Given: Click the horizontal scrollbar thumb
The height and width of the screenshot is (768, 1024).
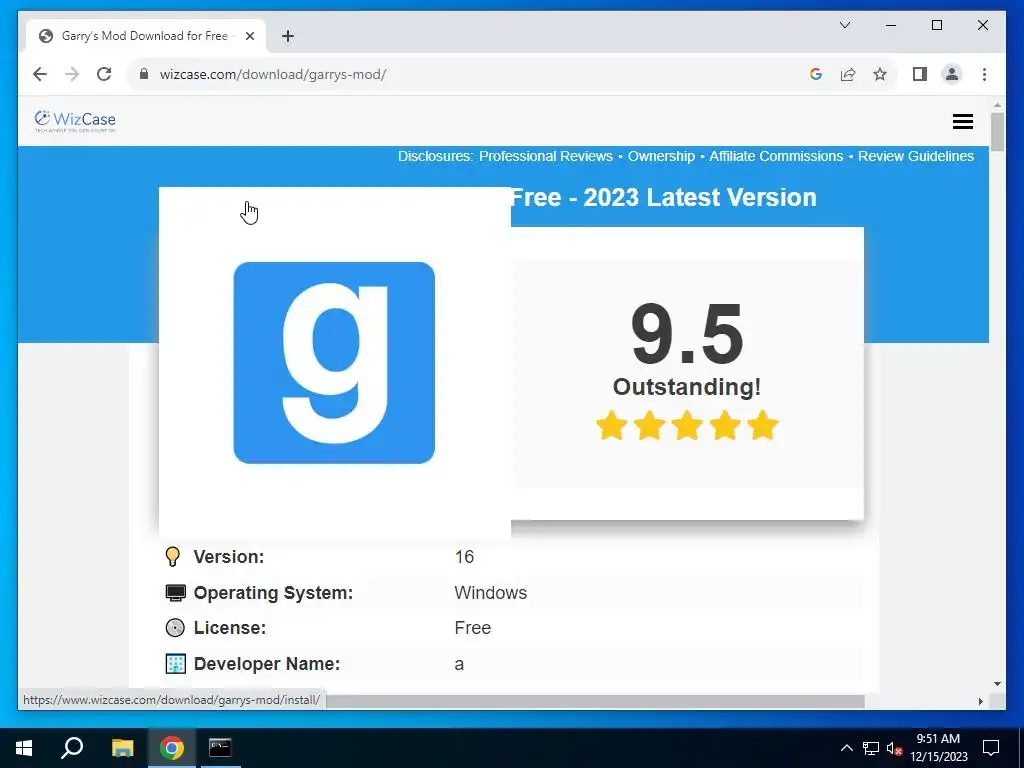Looking at the screenshot, I should pyautogui.click(x=595, y=701).
